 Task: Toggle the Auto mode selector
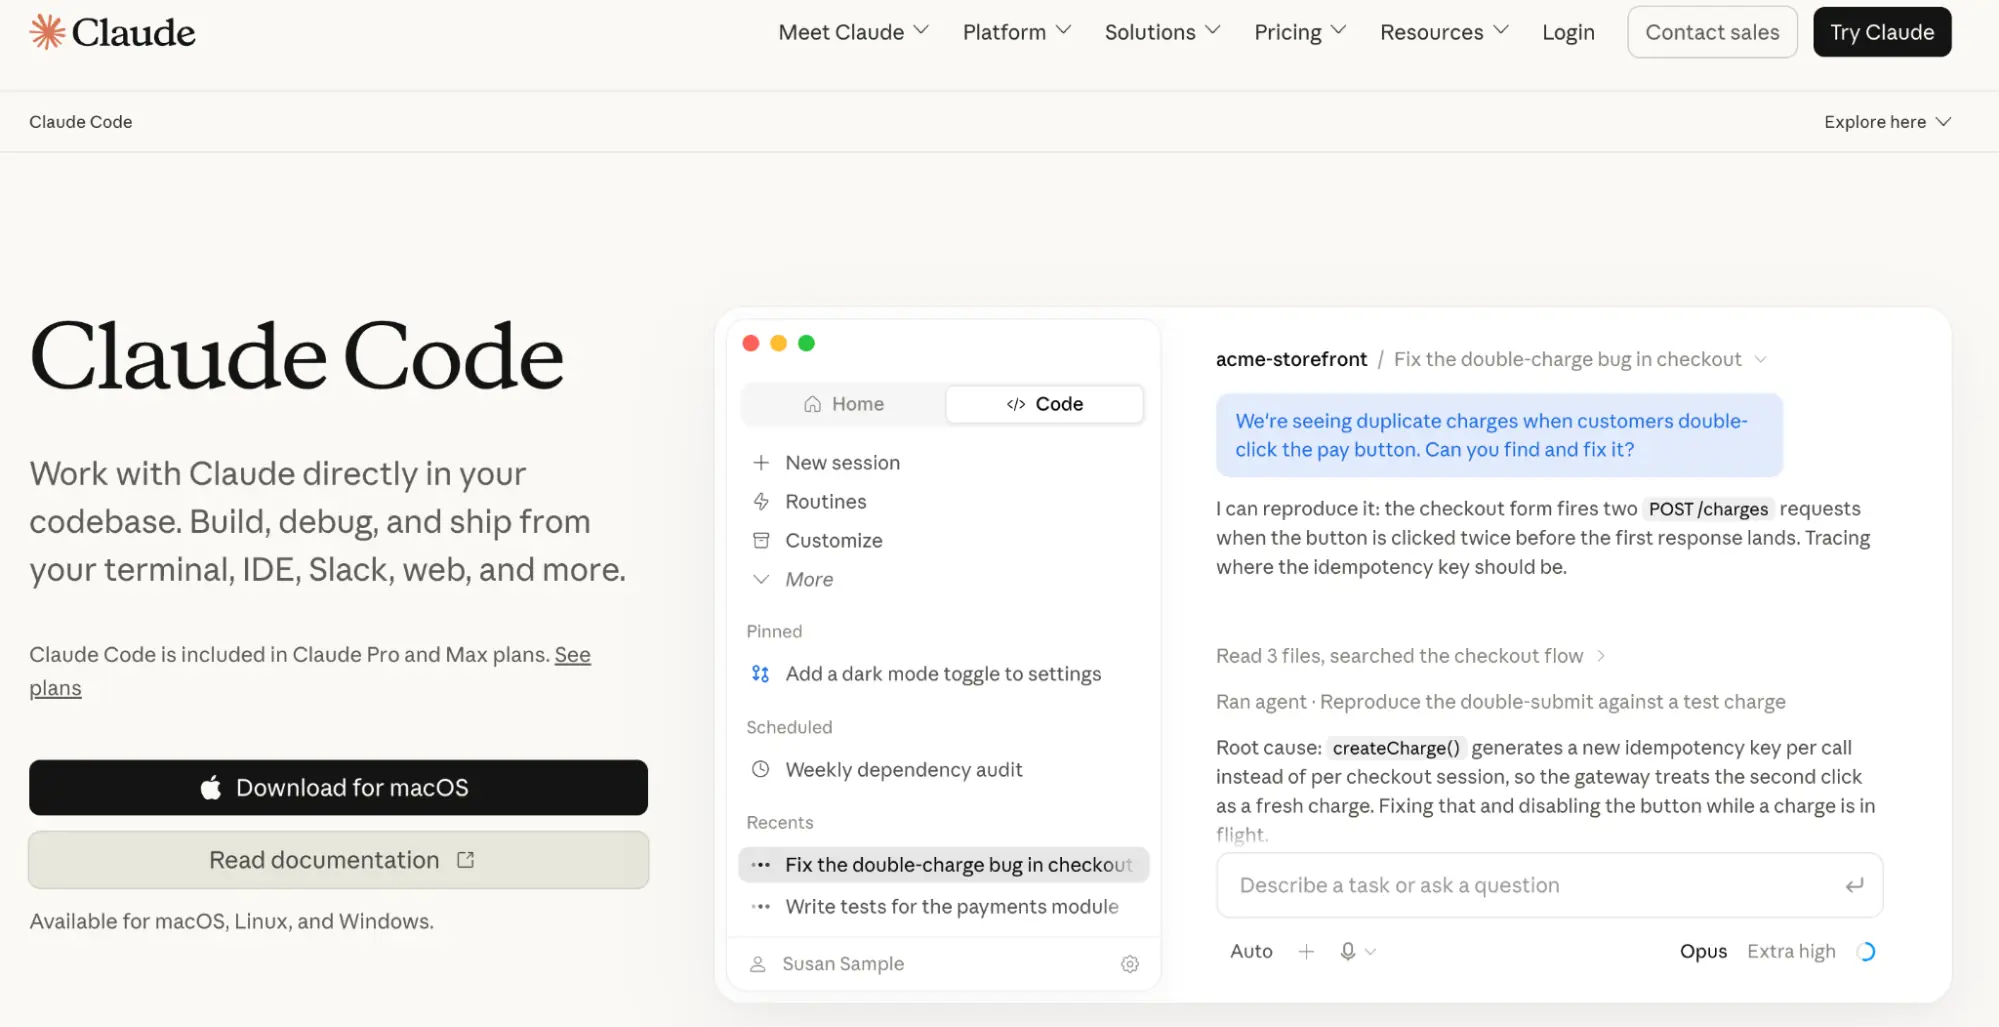1251,951
